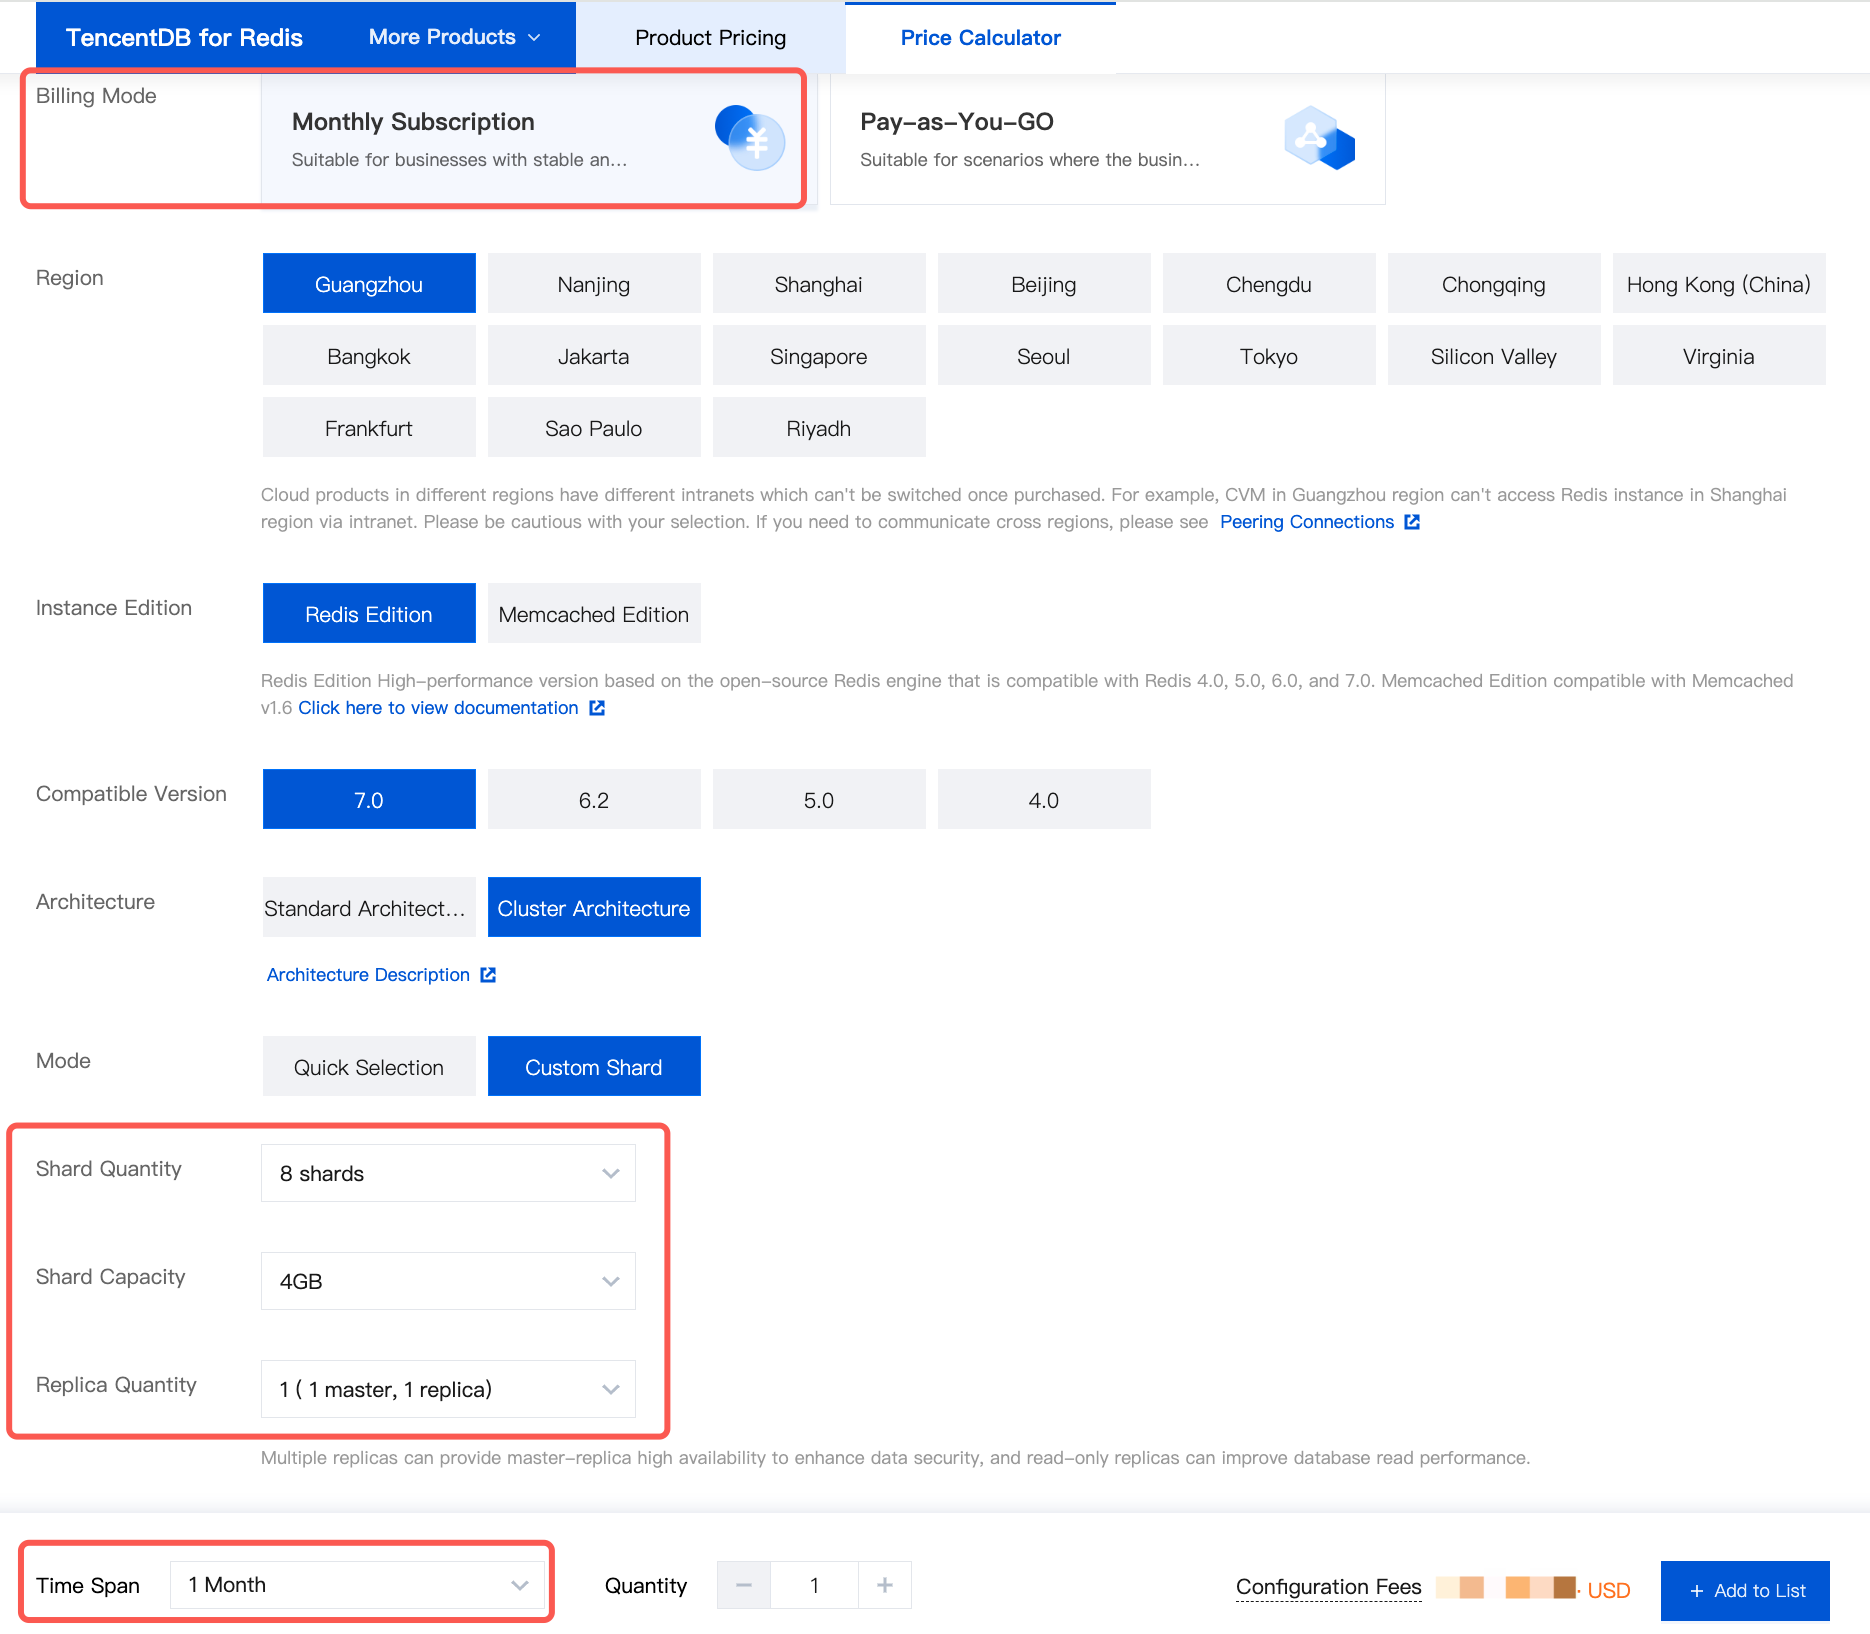Select compatible version 6.2
Image resolution: width=1870 pixels, height=1634 pixels.
click(594, 800)
